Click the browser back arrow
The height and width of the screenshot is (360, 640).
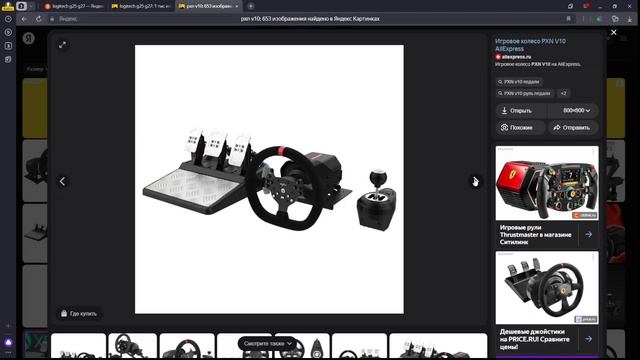tap(24, 19)
